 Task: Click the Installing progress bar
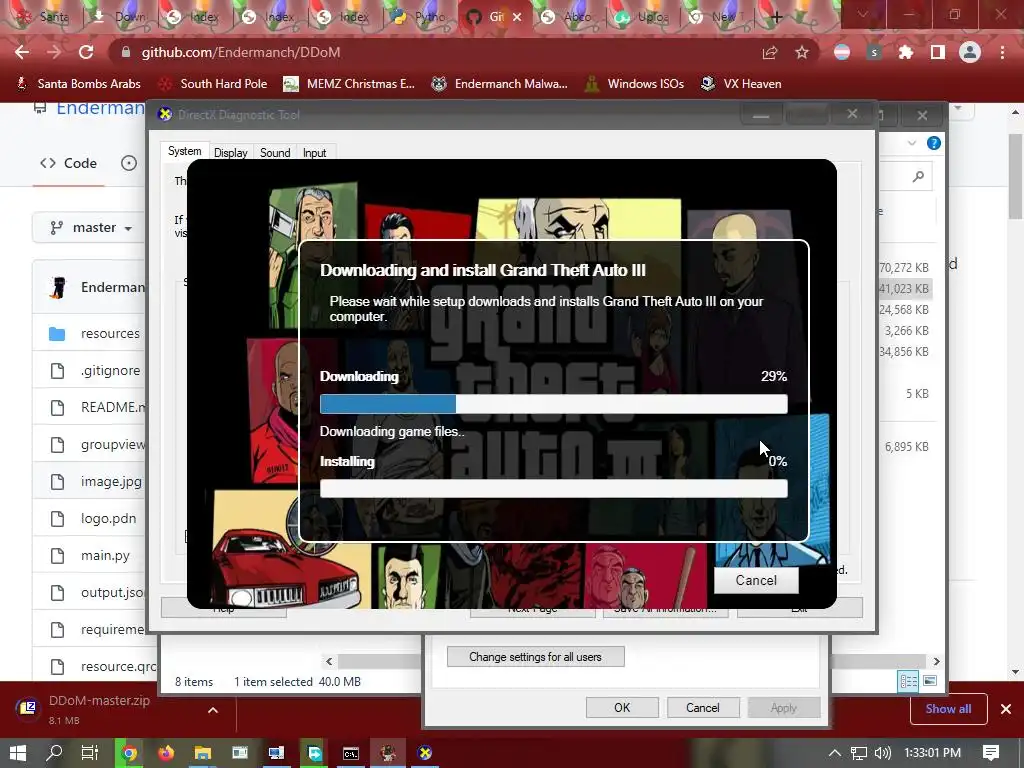click(x=554, y=488)
